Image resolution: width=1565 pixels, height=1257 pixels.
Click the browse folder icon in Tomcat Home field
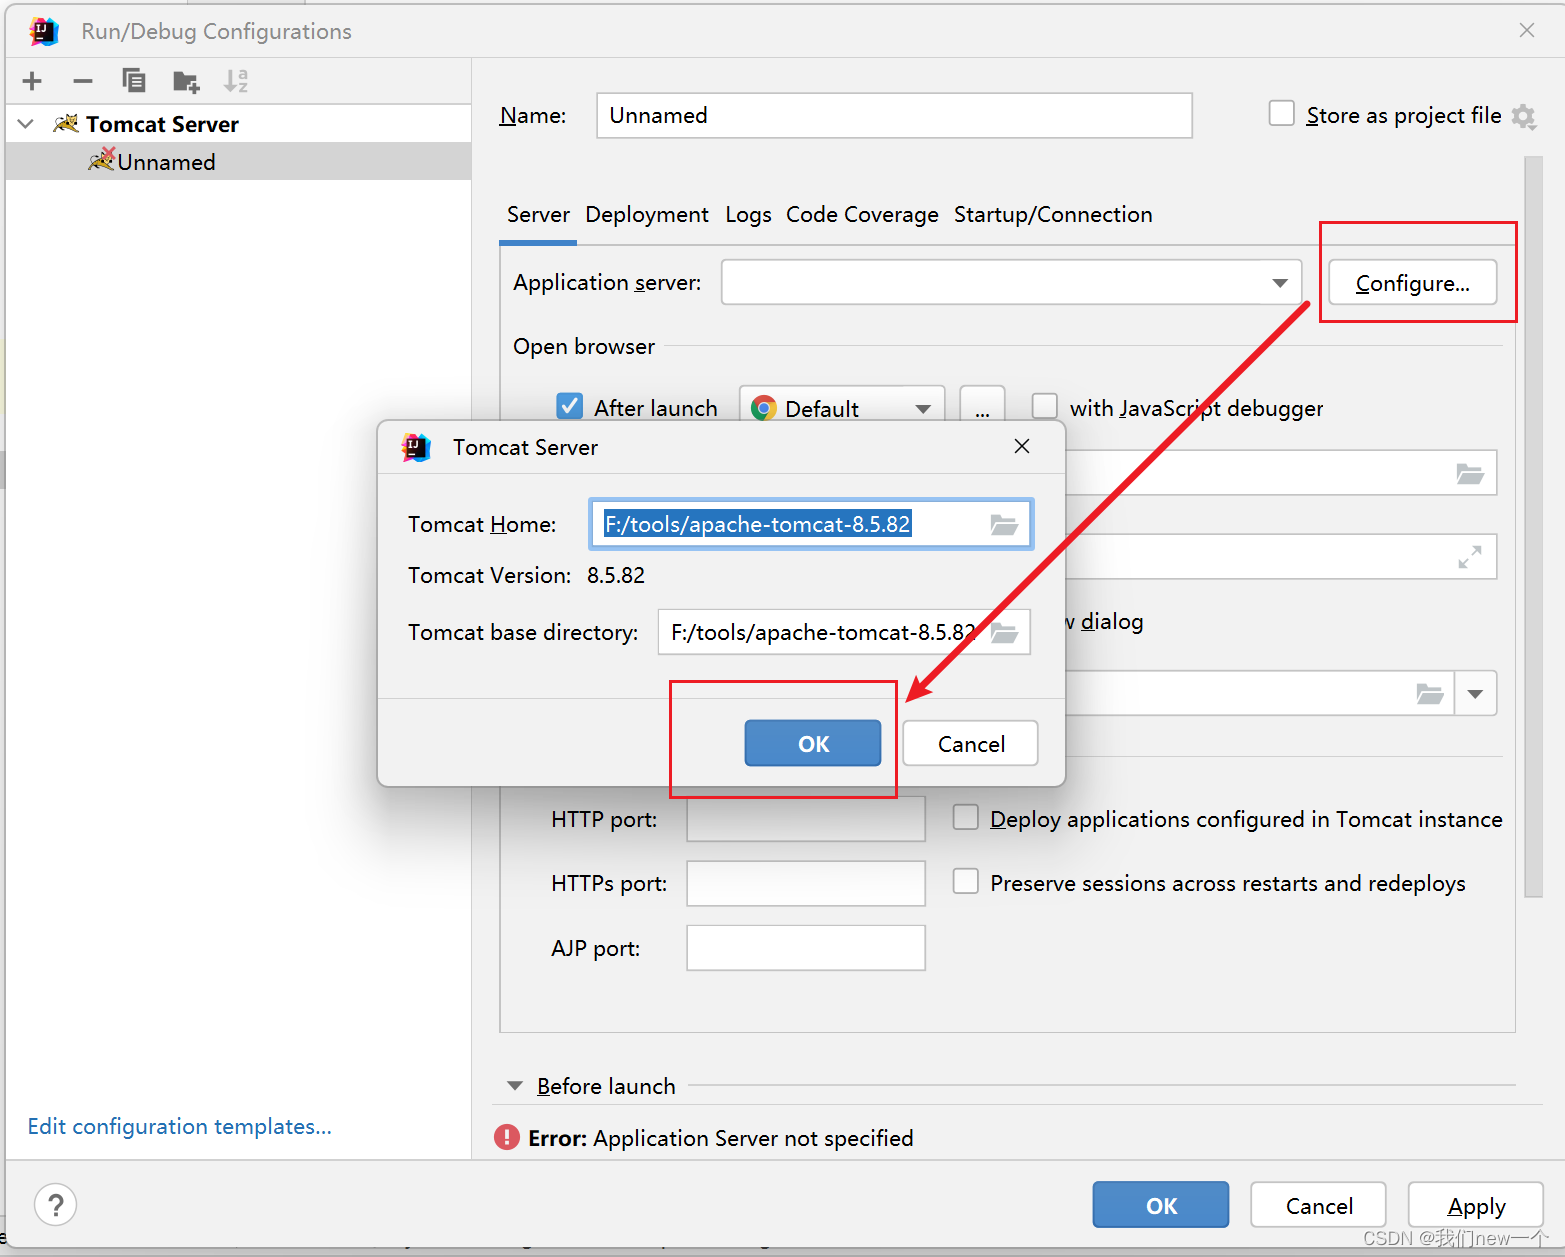(x=1004, y=524)
